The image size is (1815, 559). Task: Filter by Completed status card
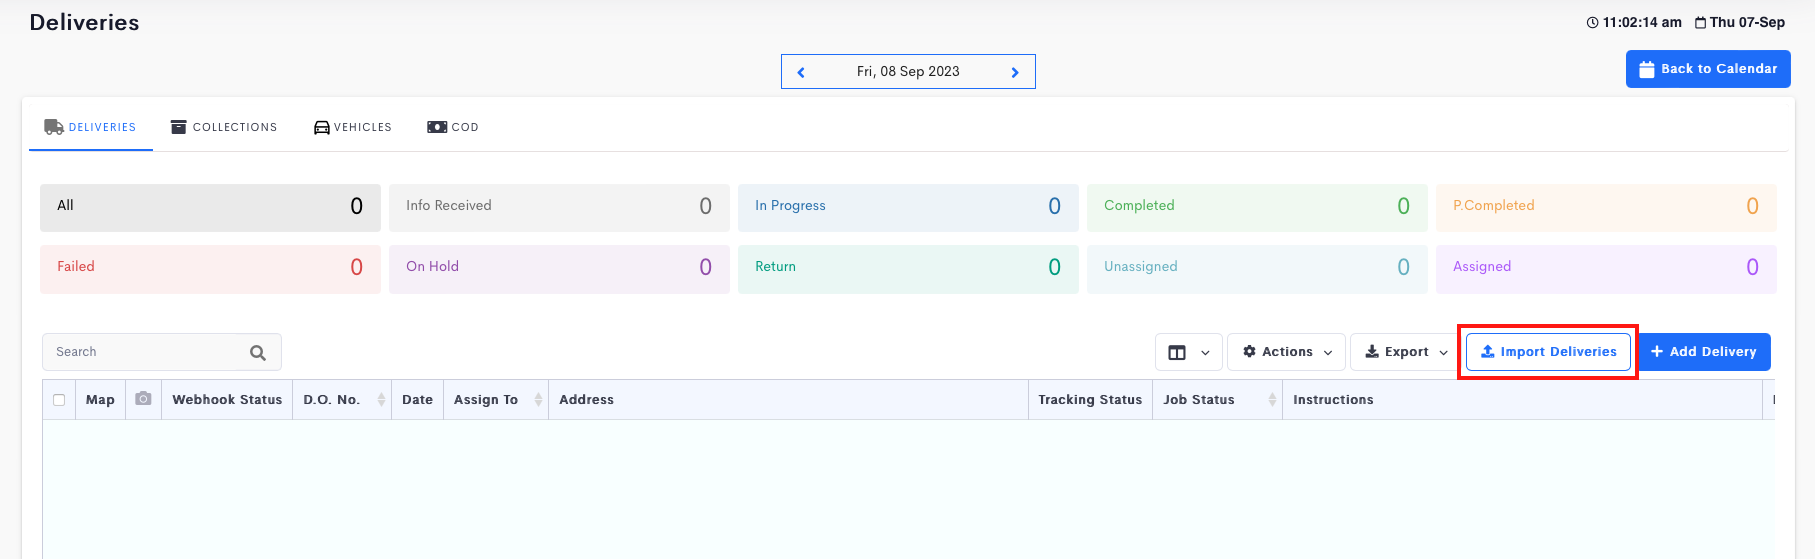pos(1257,207)
